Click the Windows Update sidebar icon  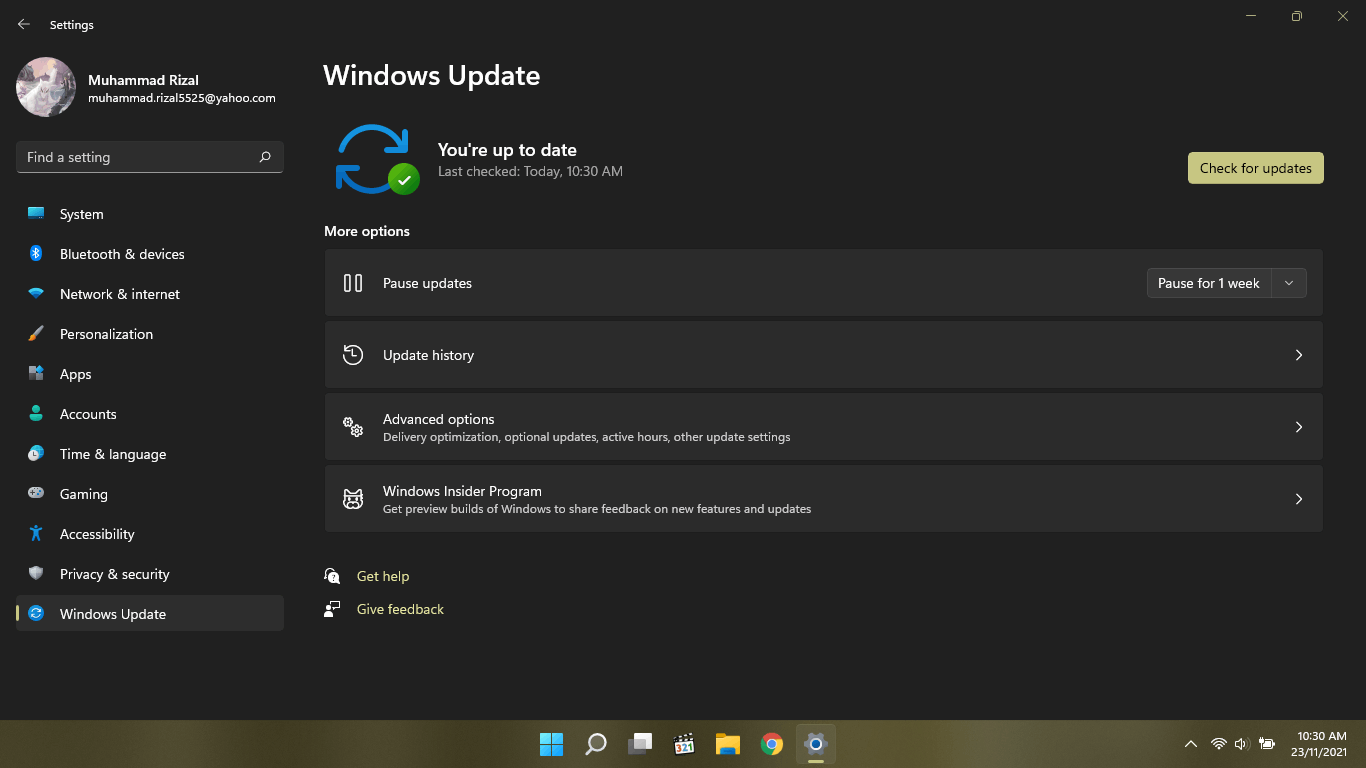36,614
